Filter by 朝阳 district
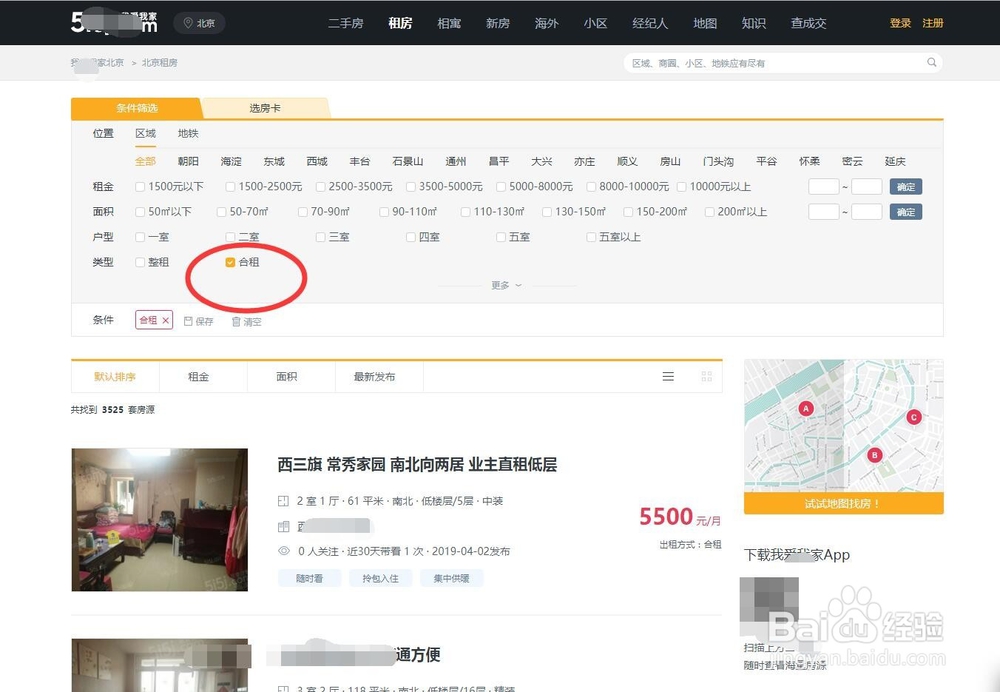The height and width of the screenshot is (692, 1000). (x=188, y=161)
